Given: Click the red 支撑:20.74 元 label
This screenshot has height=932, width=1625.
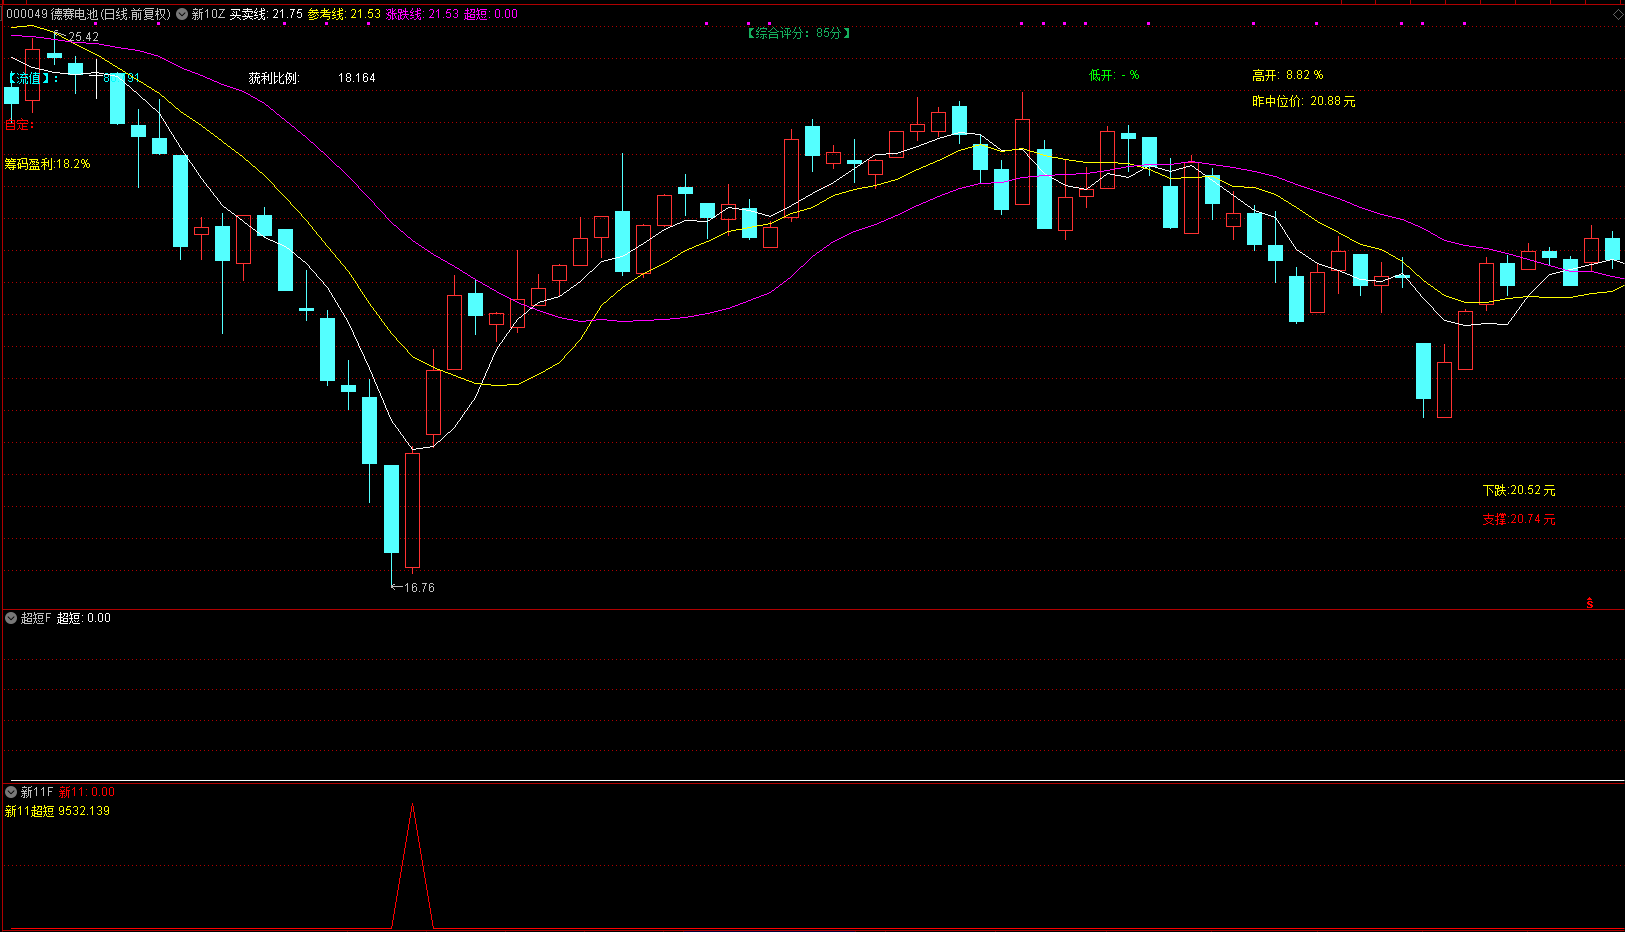Looking at the screenshot, I should point(1519,519).
